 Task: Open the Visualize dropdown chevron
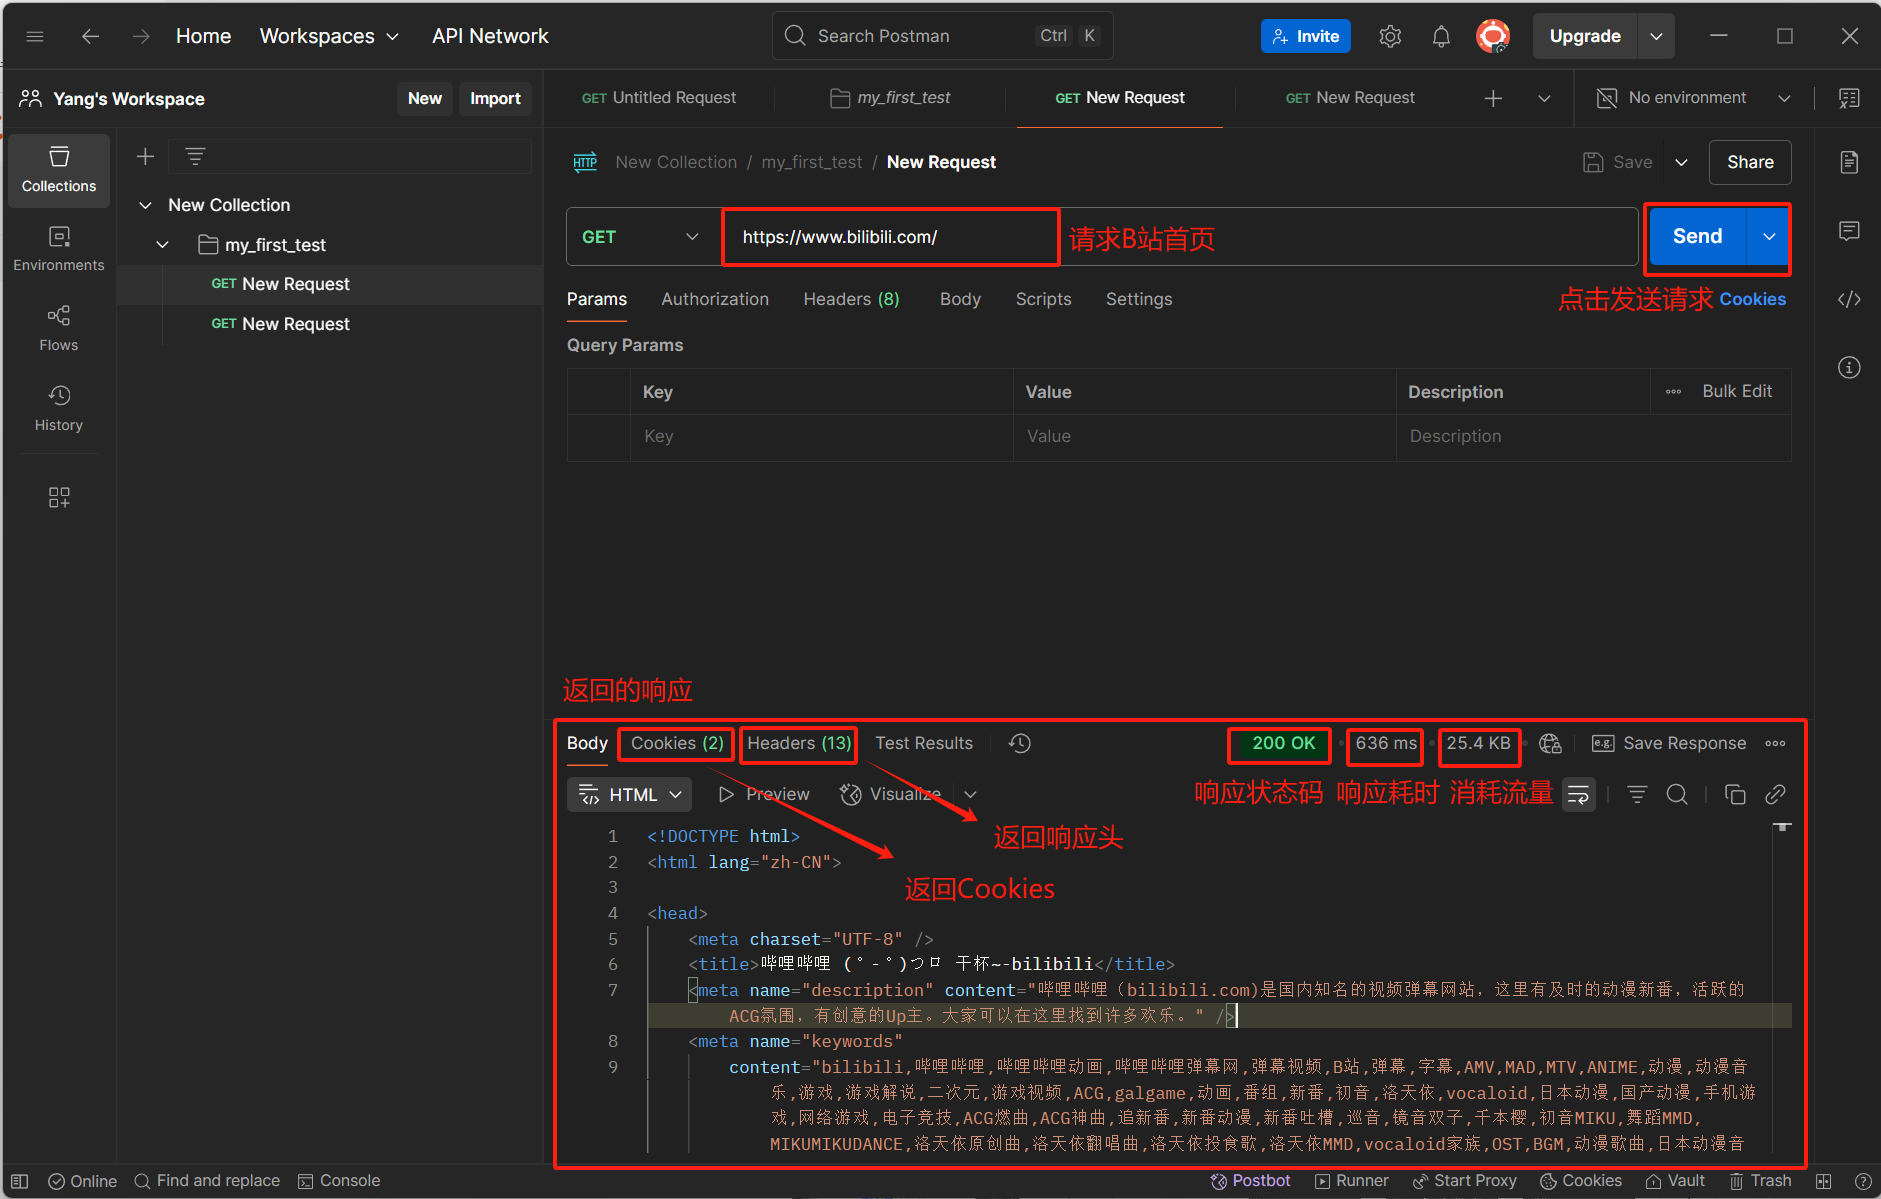[x=970, y=795]
